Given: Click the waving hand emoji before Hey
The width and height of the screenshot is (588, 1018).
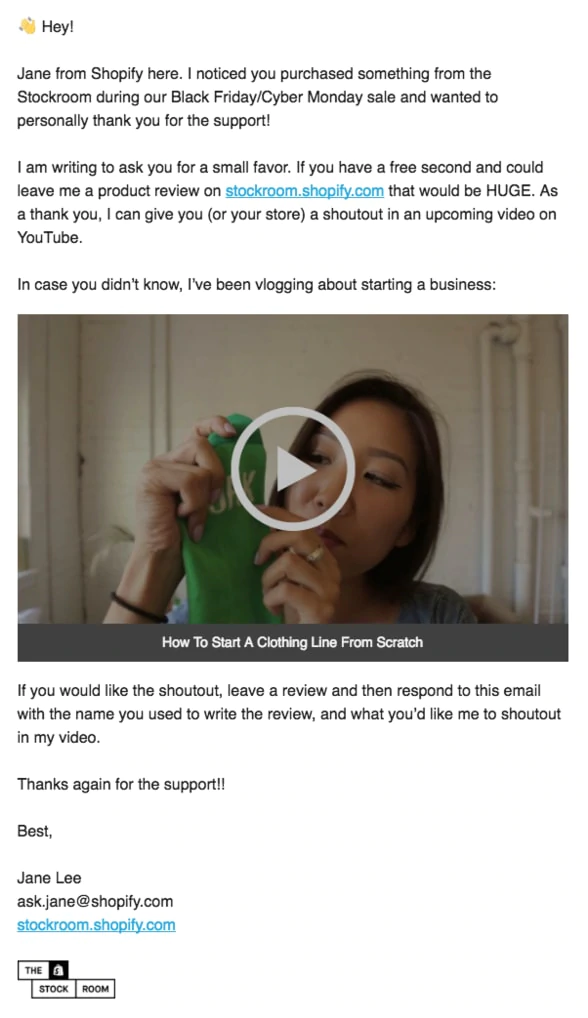Looking at the screenshot, I should [27, 26].
